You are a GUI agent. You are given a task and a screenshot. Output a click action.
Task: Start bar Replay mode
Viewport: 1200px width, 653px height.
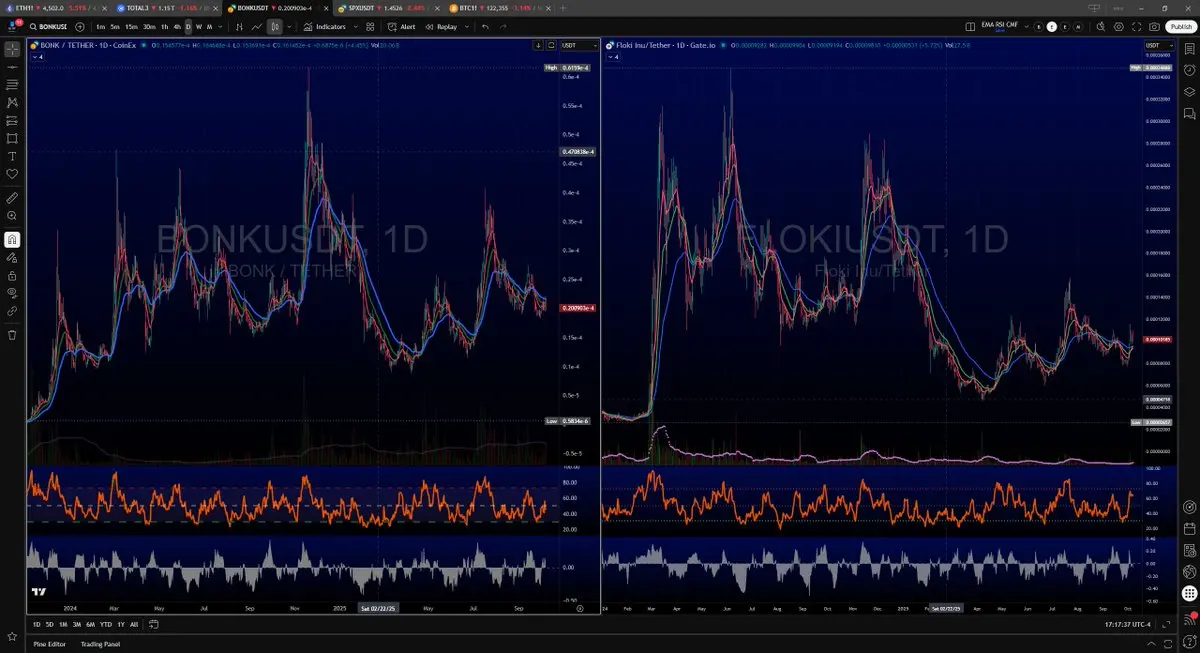[441, 26]
